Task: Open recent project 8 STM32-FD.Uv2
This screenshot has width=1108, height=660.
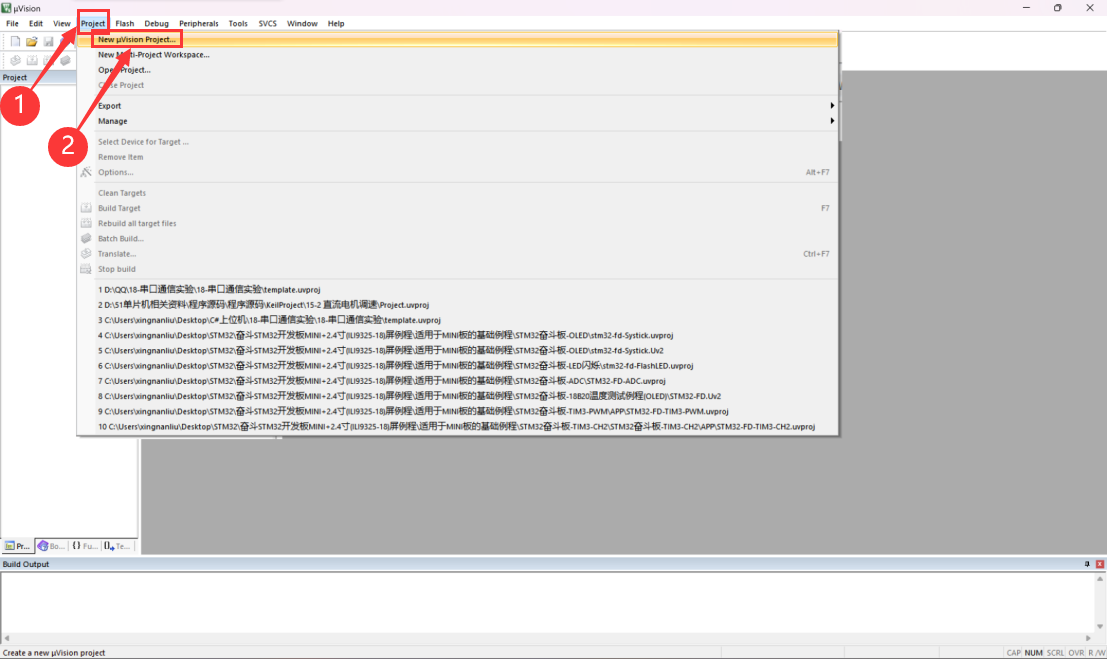Action: [x=457, y=396]
